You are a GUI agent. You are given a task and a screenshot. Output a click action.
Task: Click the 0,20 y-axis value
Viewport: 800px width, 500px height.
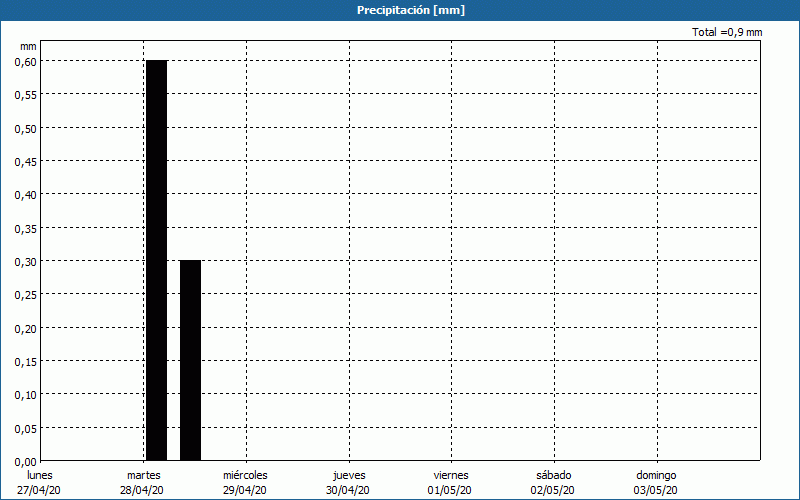[x=26, y=329]
